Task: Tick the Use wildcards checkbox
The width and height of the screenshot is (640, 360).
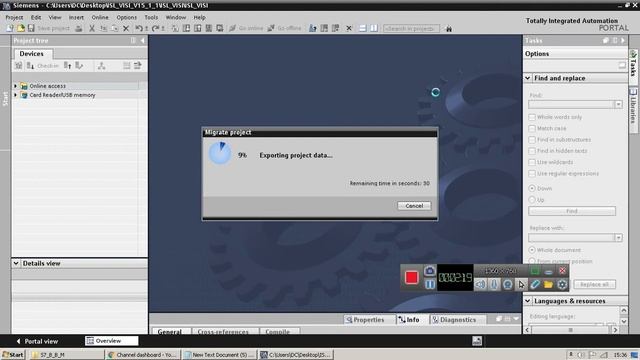Action: click(x=532, y=162)
